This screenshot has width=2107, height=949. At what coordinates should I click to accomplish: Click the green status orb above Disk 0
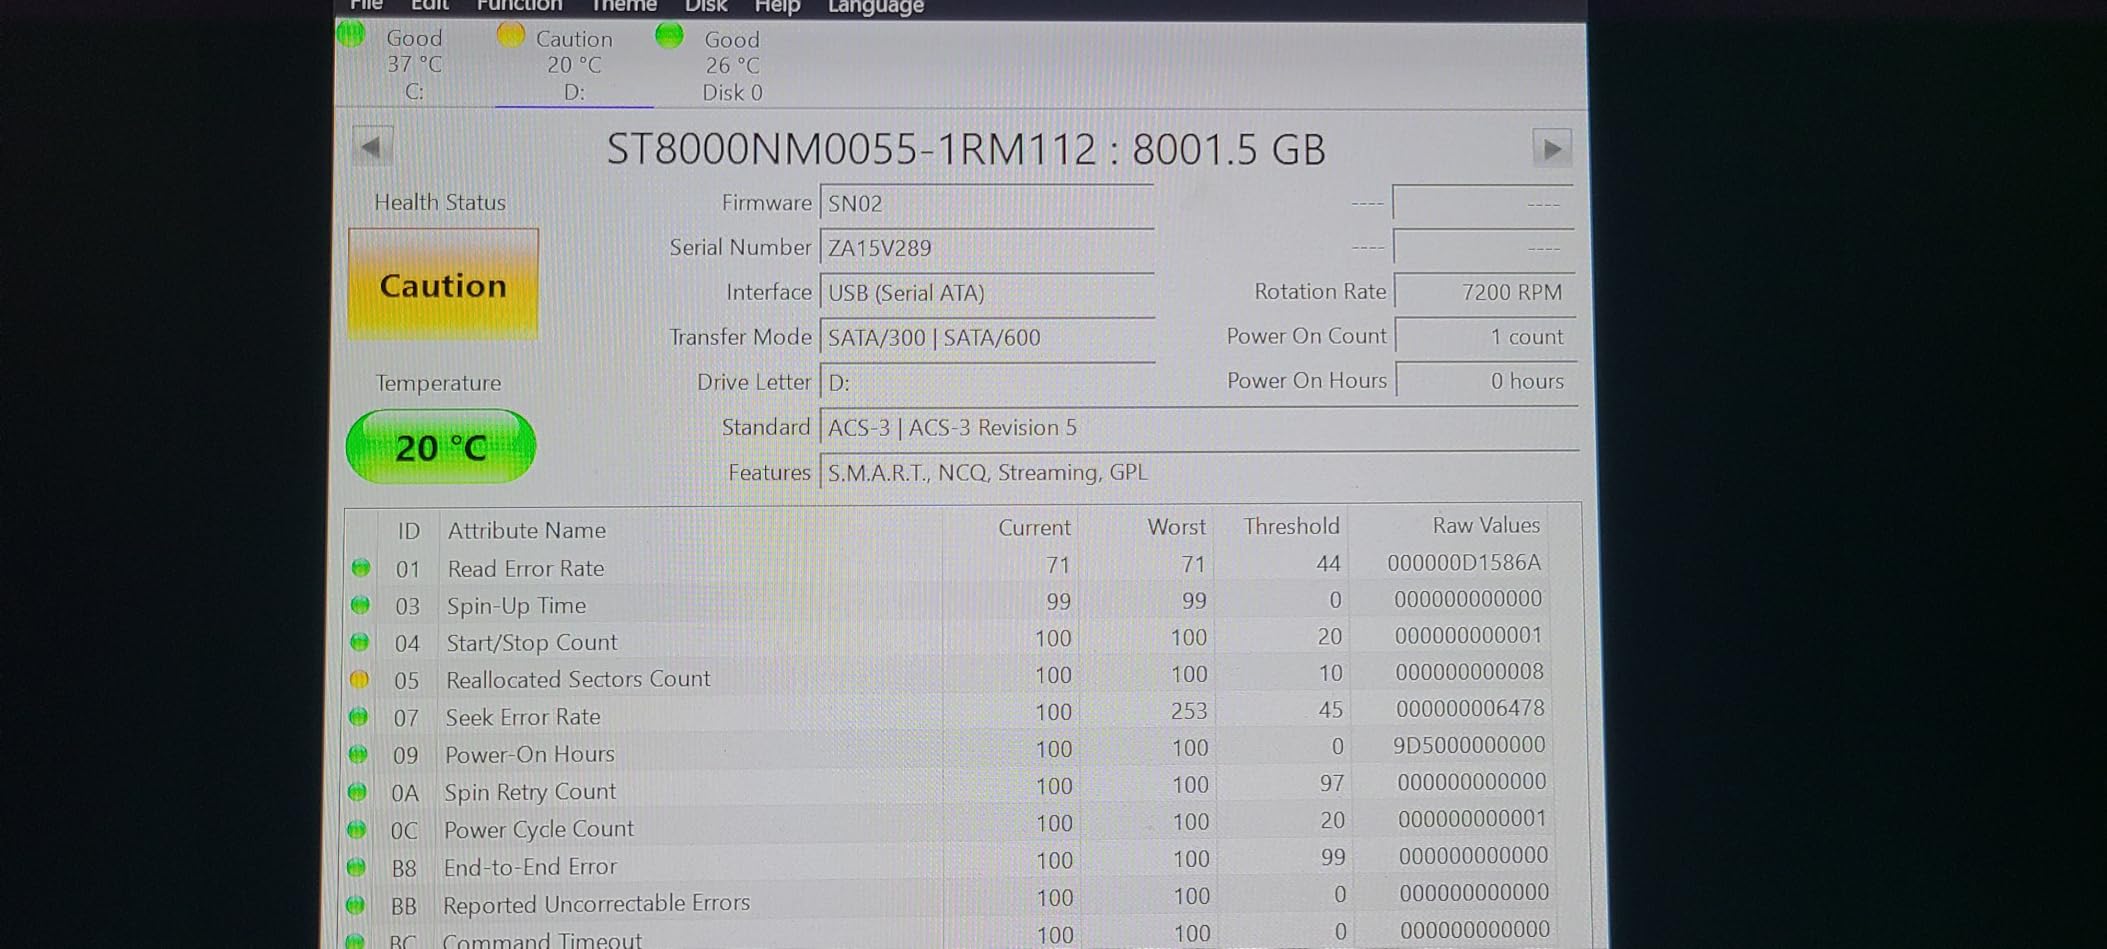669,36
